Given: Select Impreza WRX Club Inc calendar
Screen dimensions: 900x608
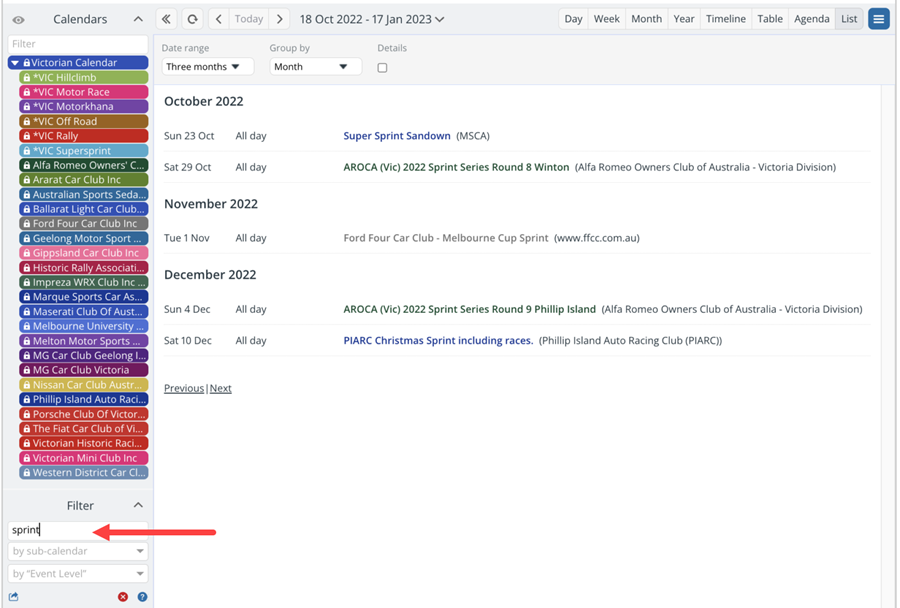Looking at the screenshot, I should (84, 282).
